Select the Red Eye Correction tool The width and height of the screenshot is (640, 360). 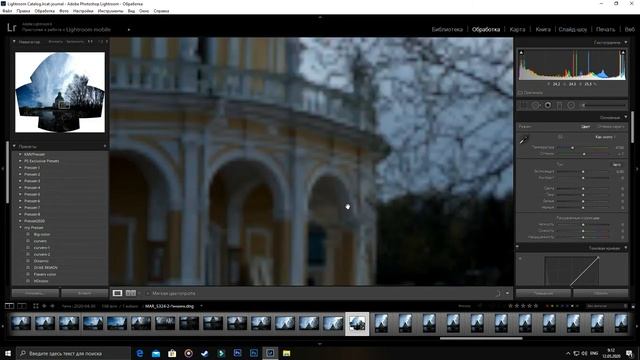point(548,105)
